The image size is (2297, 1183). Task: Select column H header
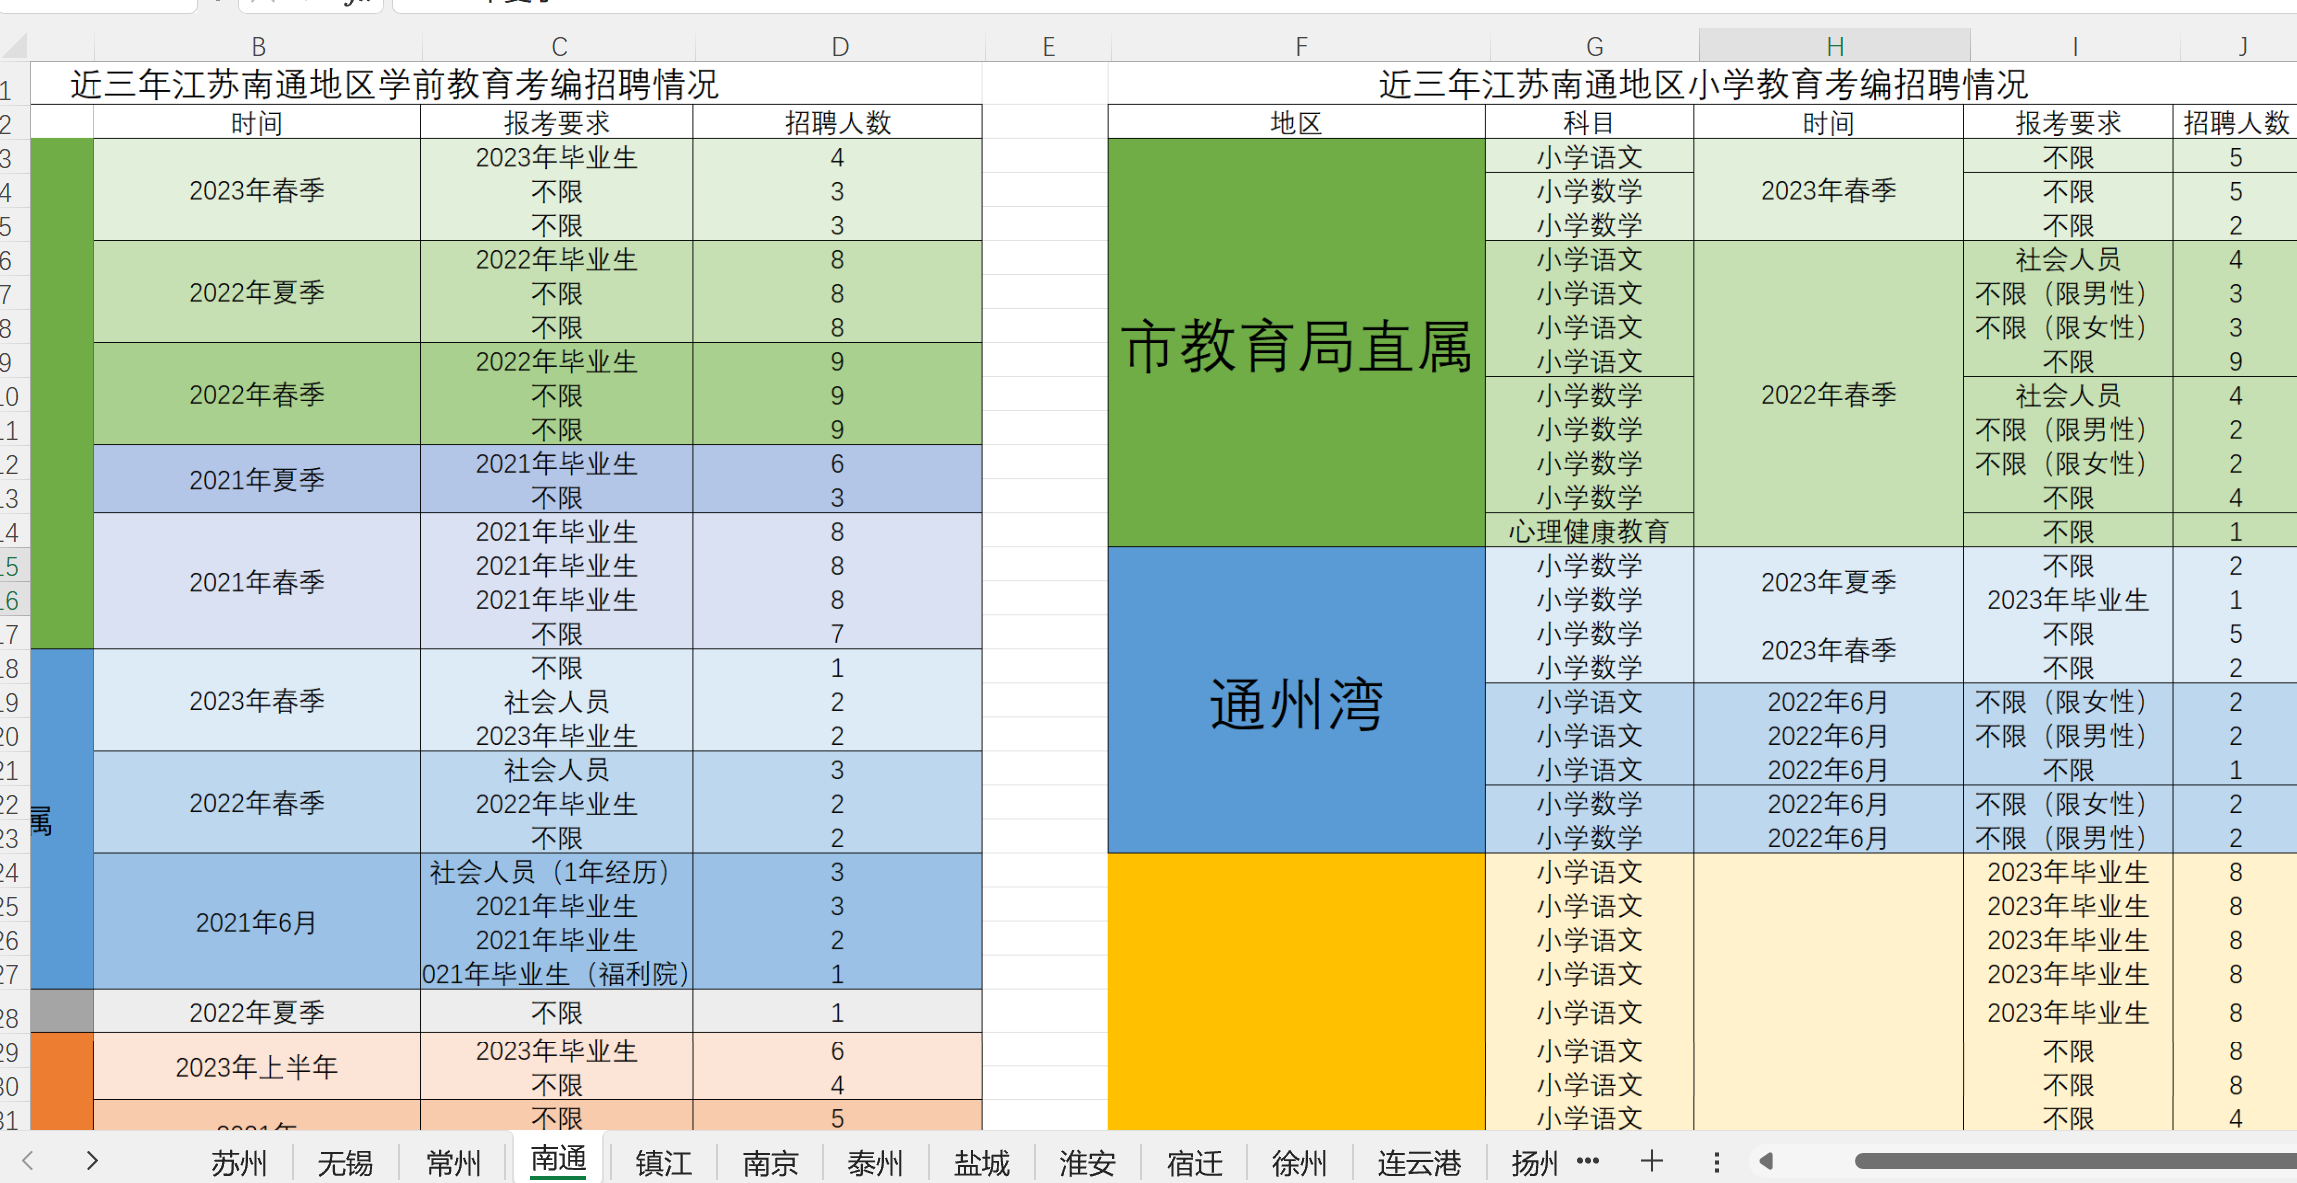click(1835, 47)
